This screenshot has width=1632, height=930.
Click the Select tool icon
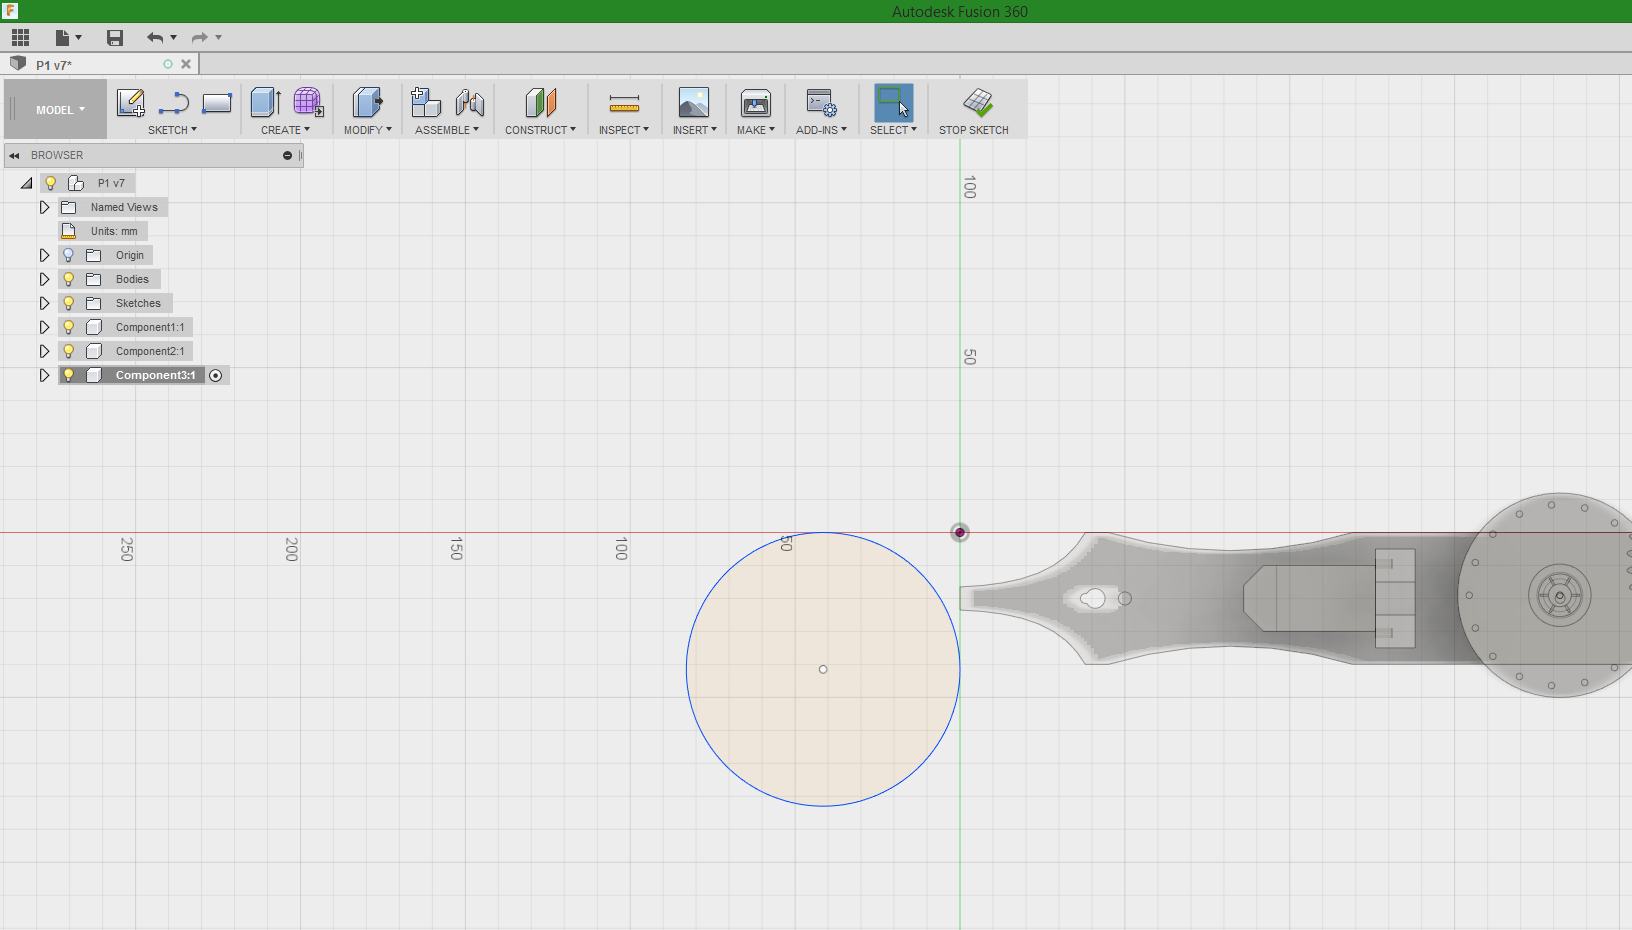[894, 102]
